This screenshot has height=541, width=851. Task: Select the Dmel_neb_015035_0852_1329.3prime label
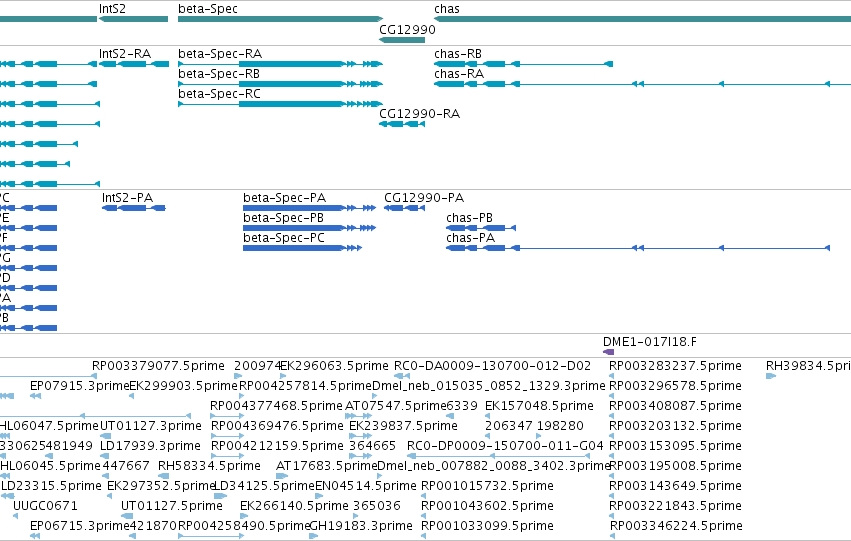(489, 386)
